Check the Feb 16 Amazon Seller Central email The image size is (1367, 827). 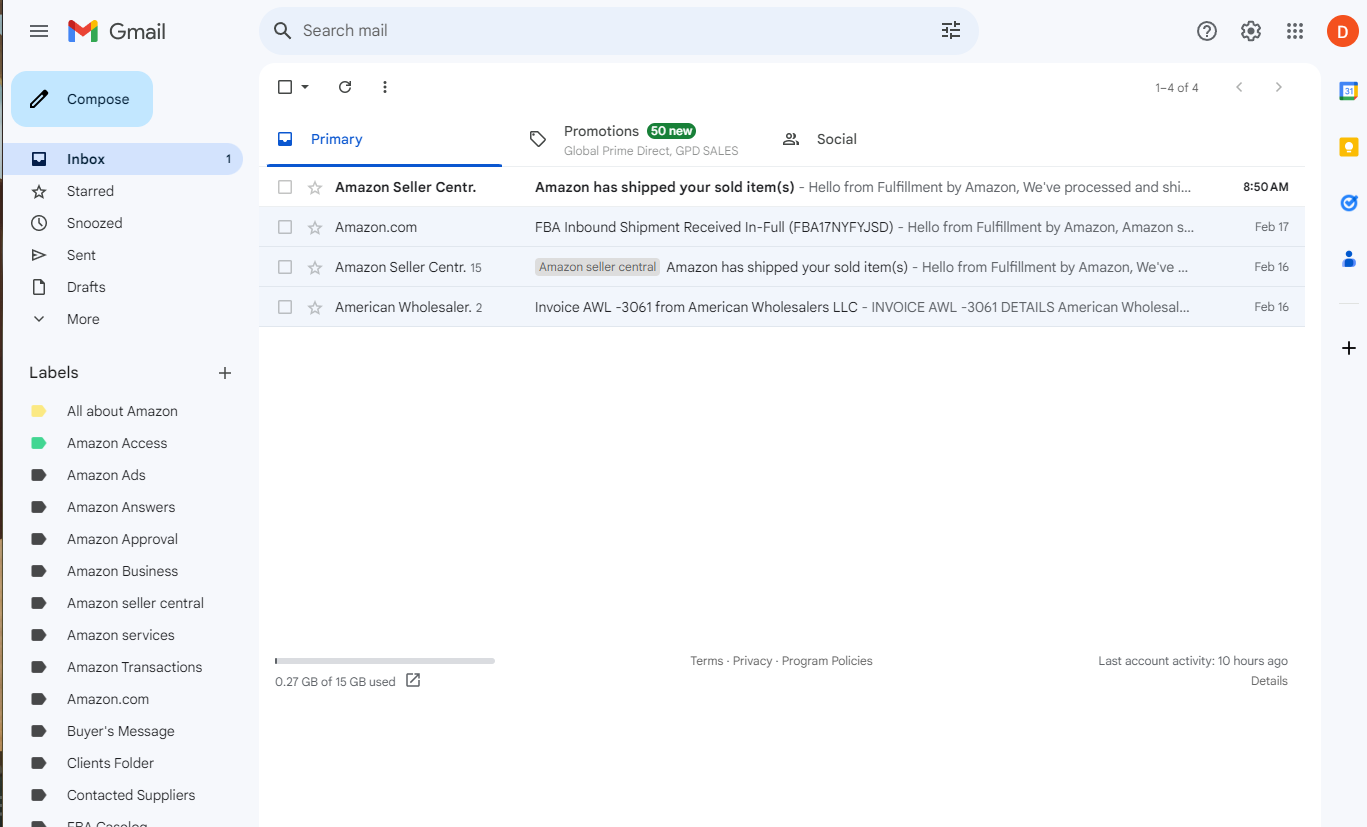[285, 267]
